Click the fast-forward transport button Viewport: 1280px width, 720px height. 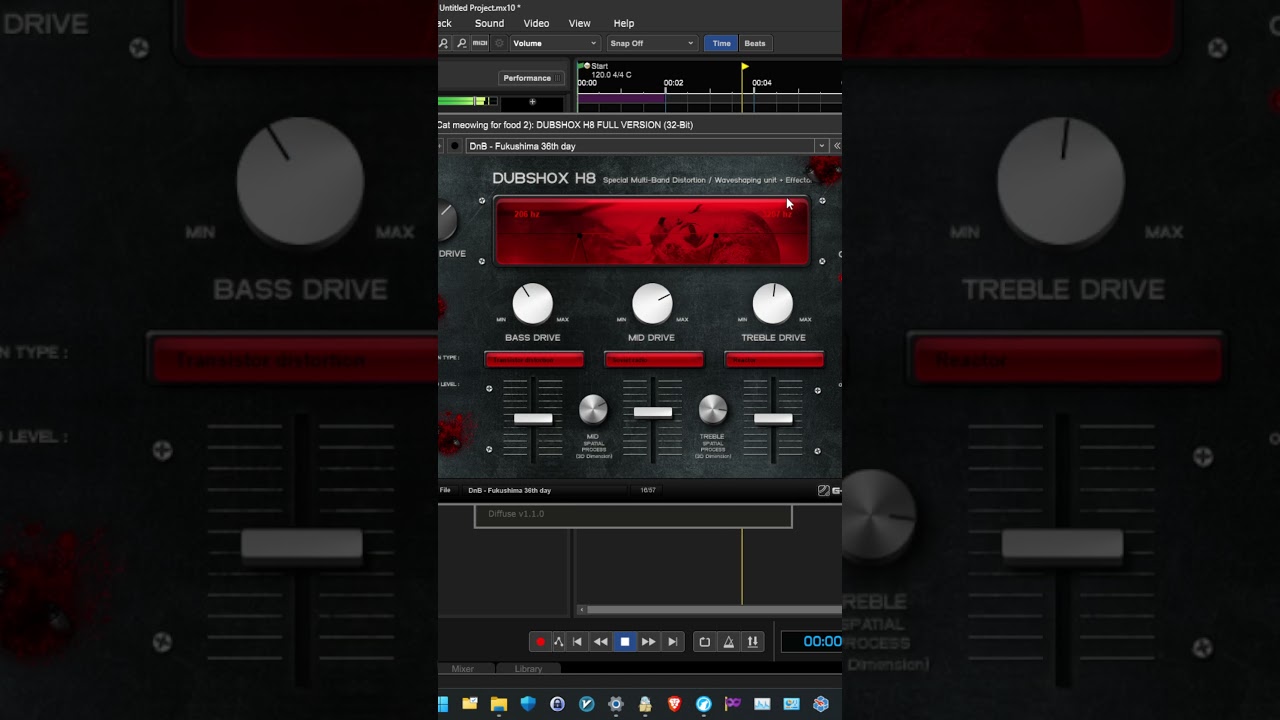point(648,642)
